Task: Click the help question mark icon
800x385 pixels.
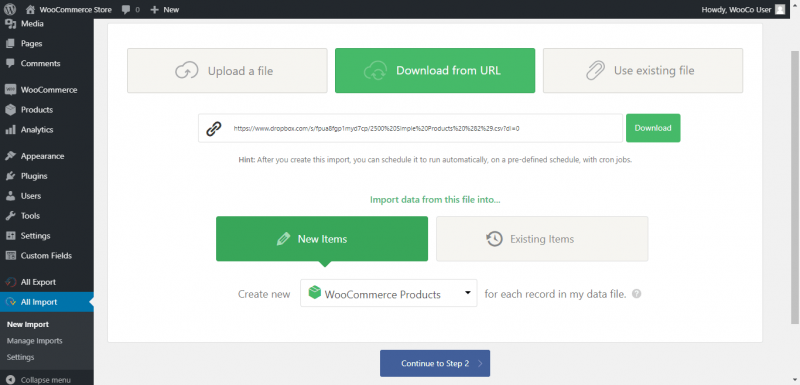Action: pos(636,294)
